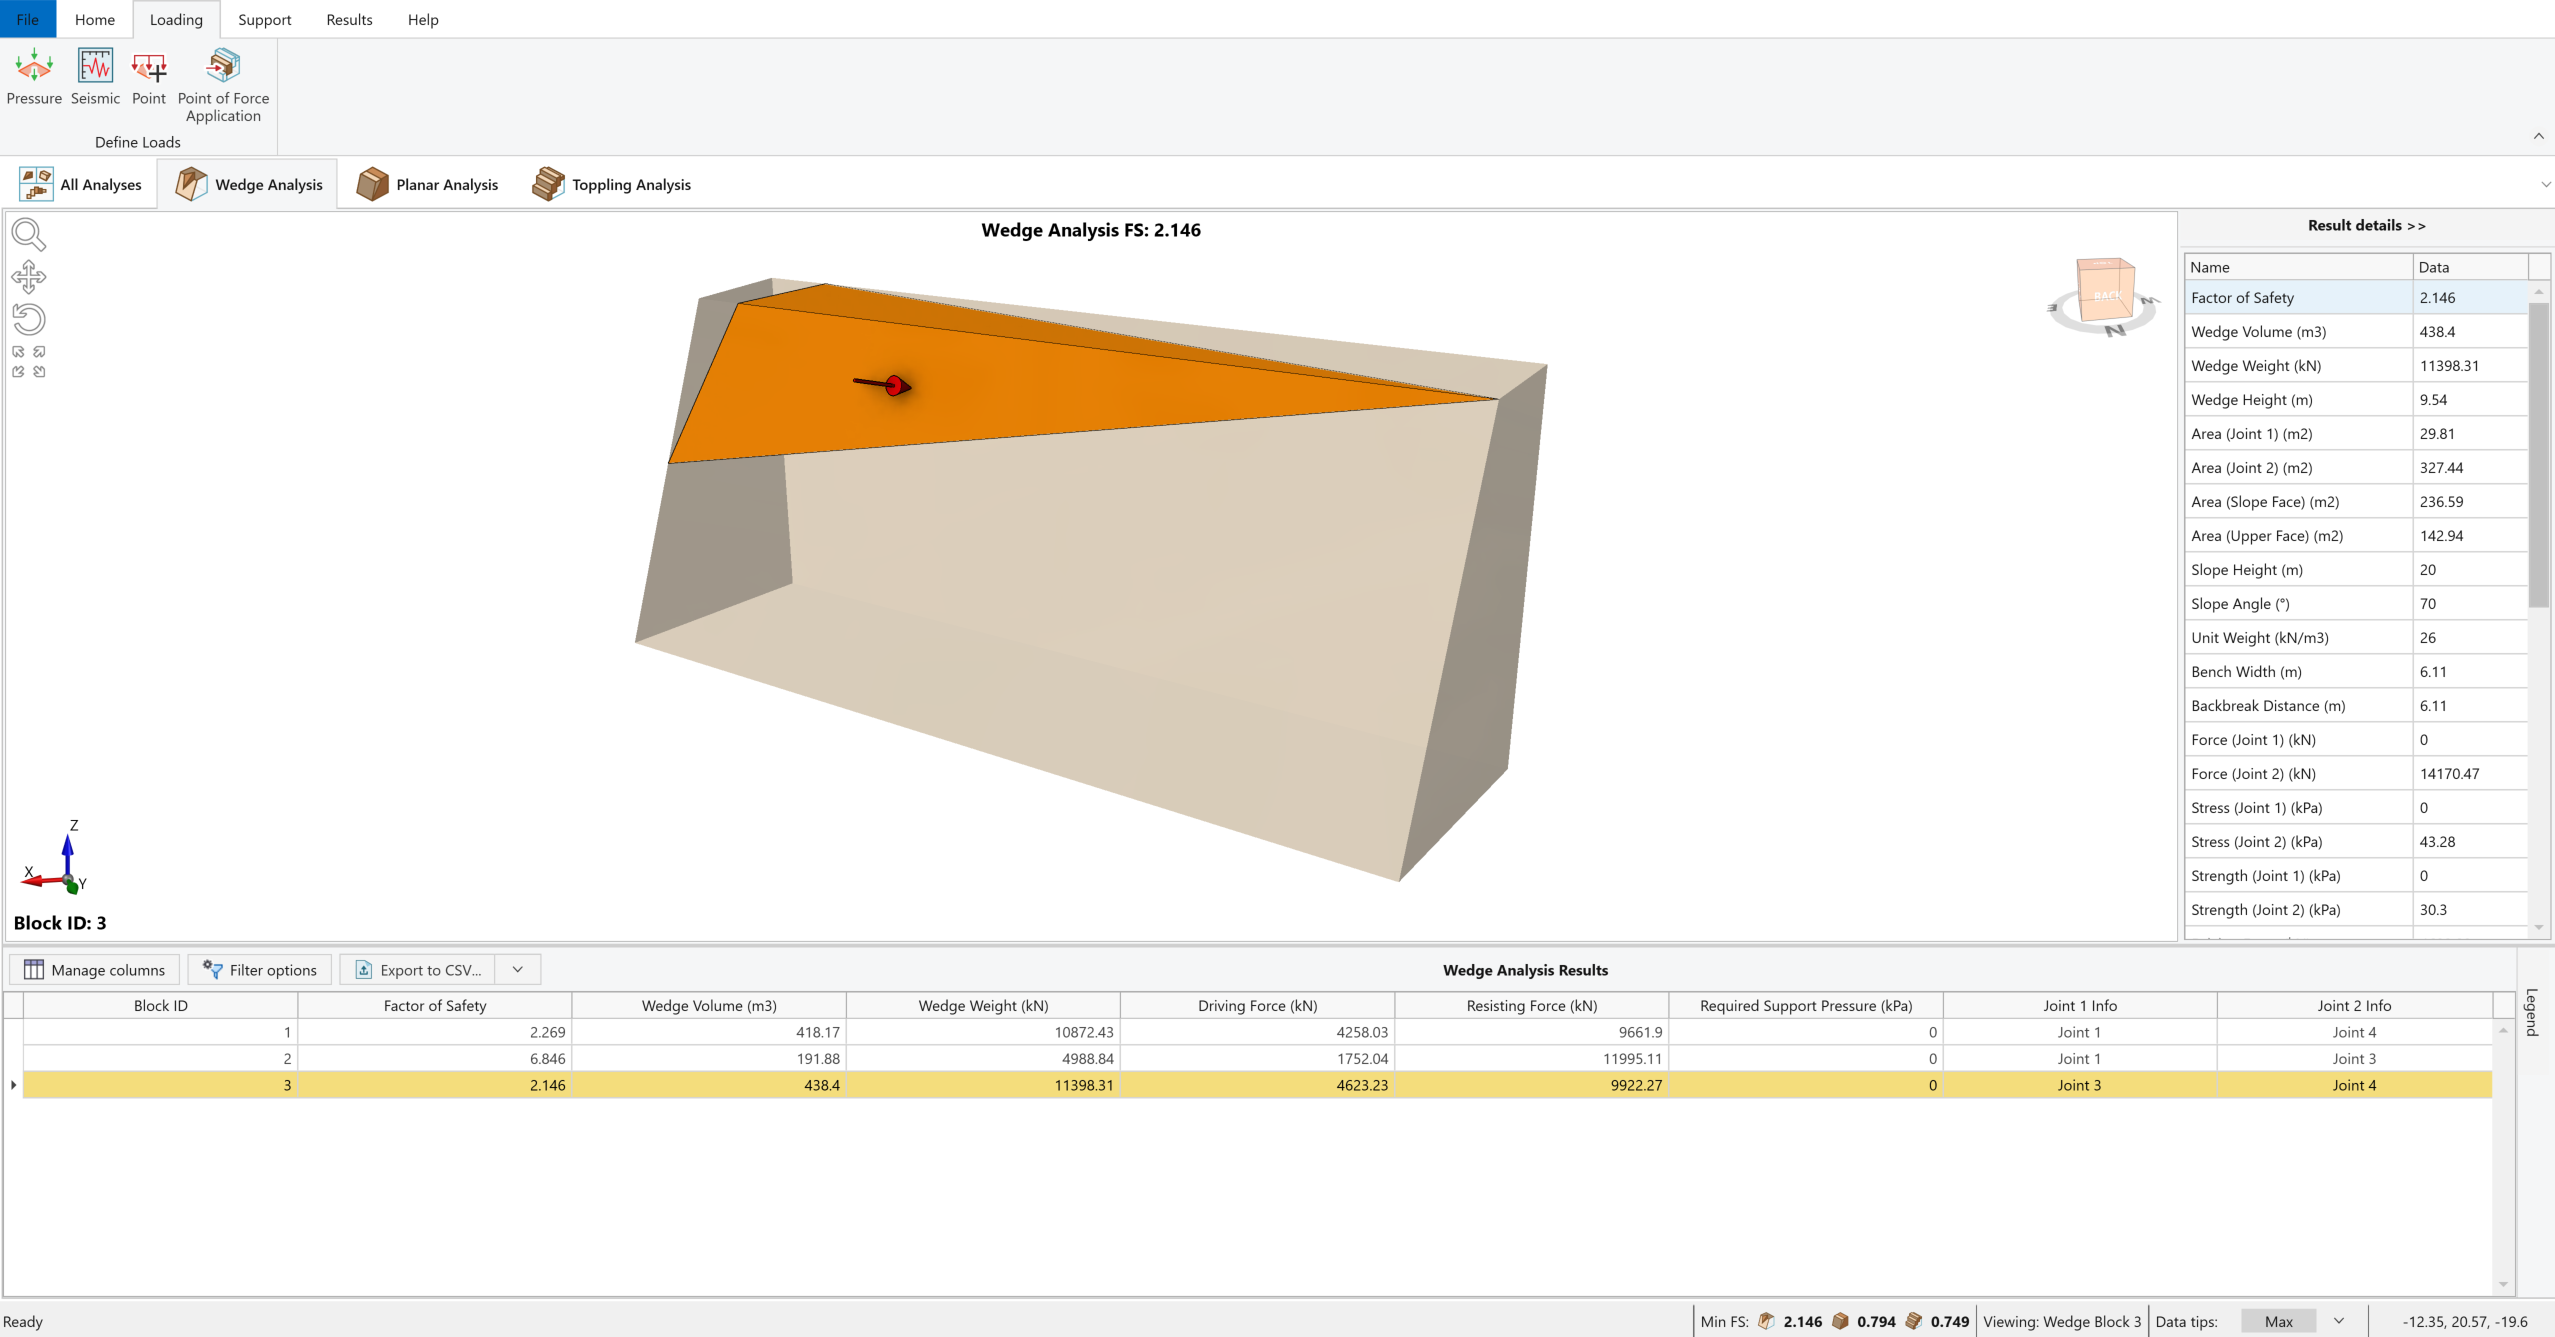Click Force (Joint 2) value 14170.47
This screenshot has width=2555, height=1337.
coord(2471,773)
